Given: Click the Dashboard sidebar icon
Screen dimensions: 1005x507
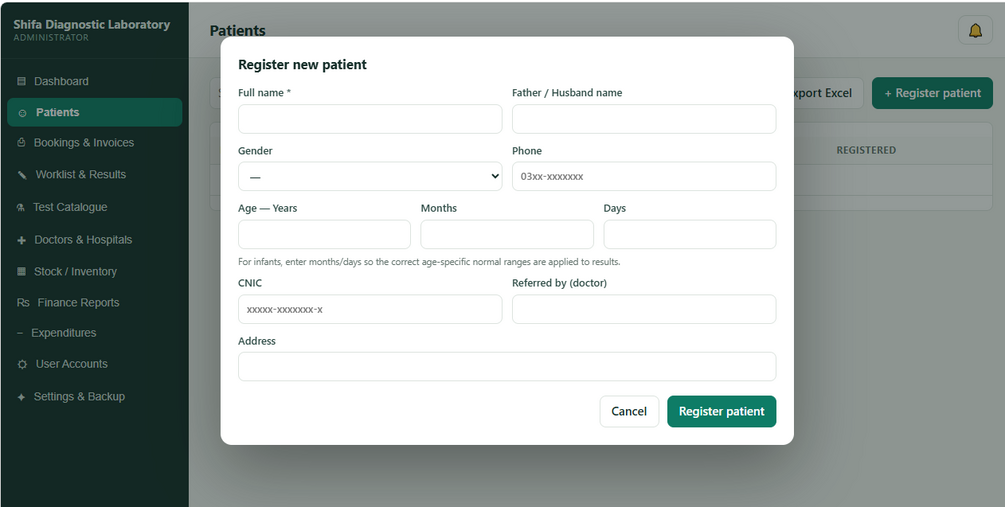Looking at the screenshot, I should pos(21,81).
